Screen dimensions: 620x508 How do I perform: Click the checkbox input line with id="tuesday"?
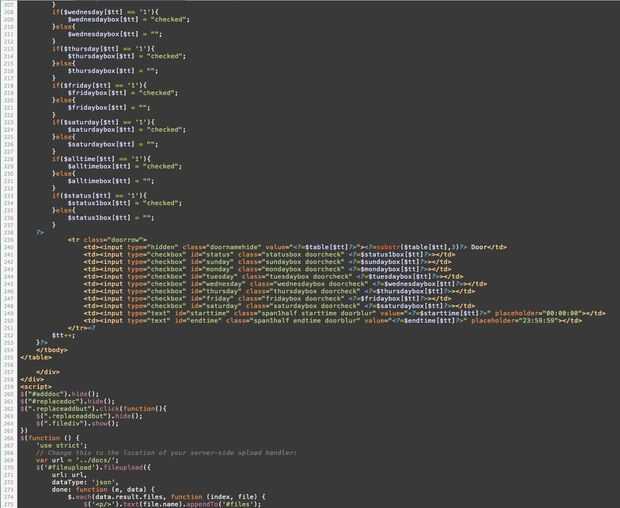click(273, 277)
